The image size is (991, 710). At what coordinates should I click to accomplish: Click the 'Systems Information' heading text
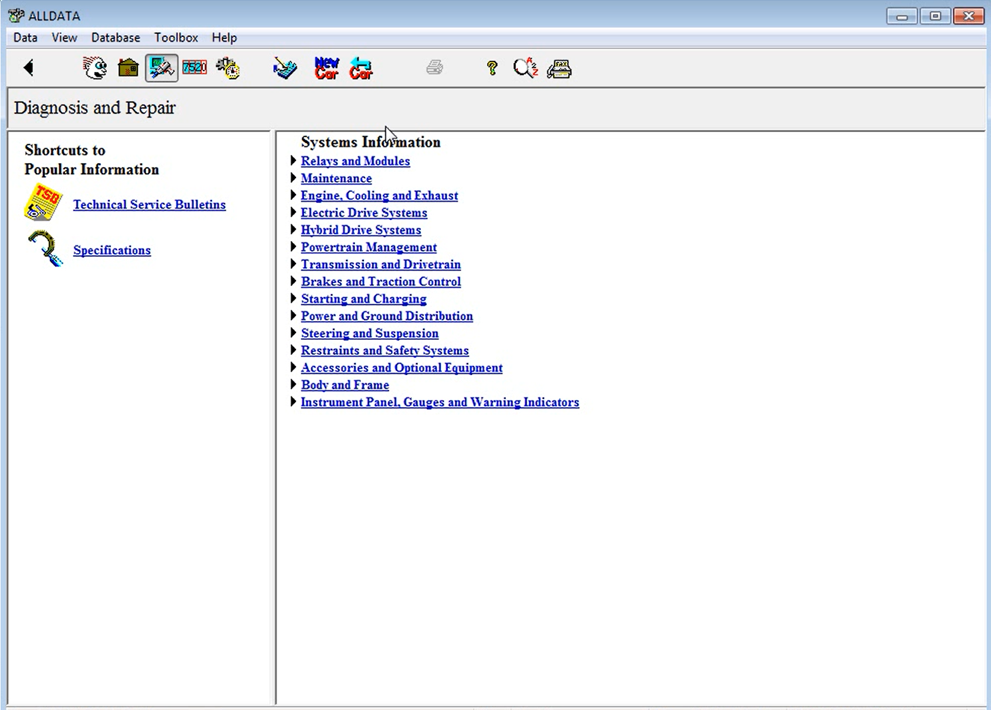(370, 142)
